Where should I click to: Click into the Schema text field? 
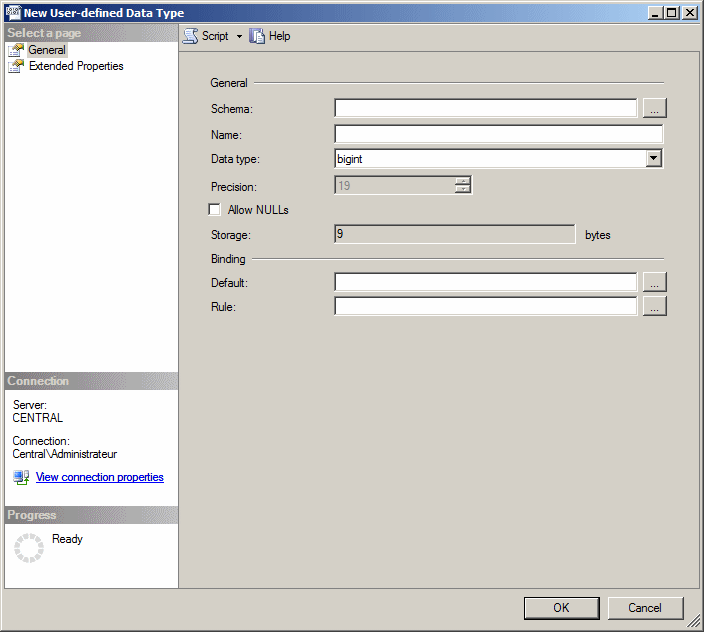485,108
